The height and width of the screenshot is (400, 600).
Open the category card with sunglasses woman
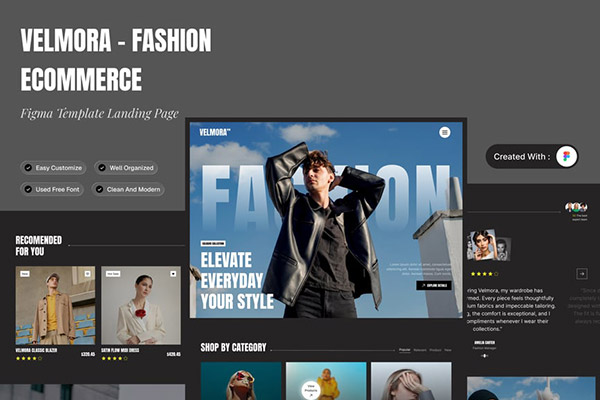(241, 381)
